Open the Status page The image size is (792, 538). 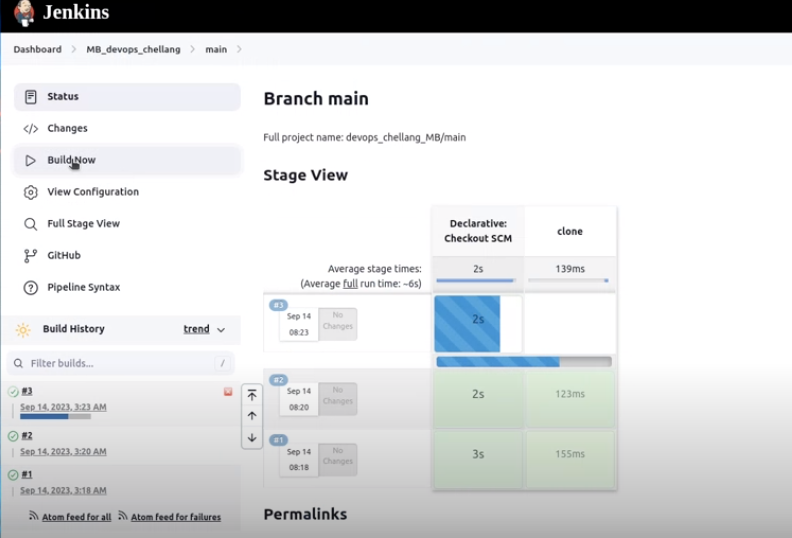coord(127,96)
